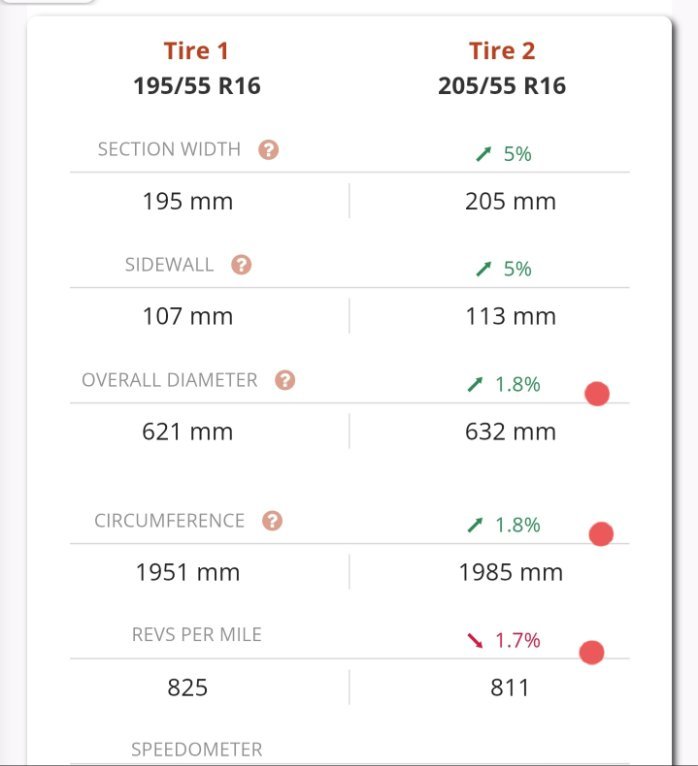
Task: Select the Tire 2 heading
Action: [x=502, y=51]
